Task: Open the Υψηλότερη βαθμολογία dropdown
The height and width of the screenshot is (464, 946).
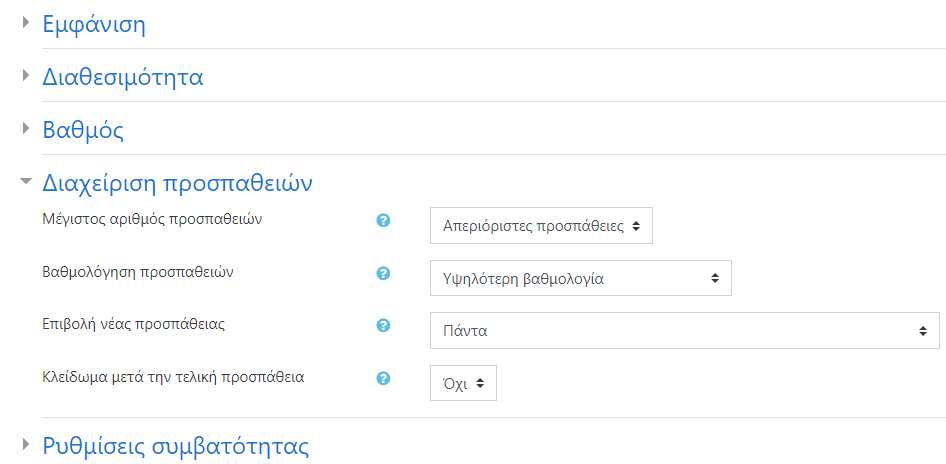Action: [x=580, y=279]
